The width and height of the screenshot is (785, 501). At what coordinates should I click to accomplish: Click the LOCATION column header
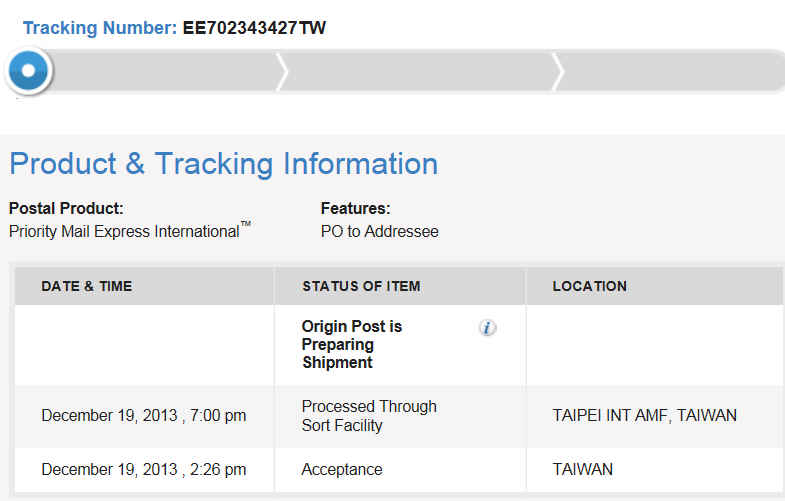pyautogui.click(x=590, y=286)
